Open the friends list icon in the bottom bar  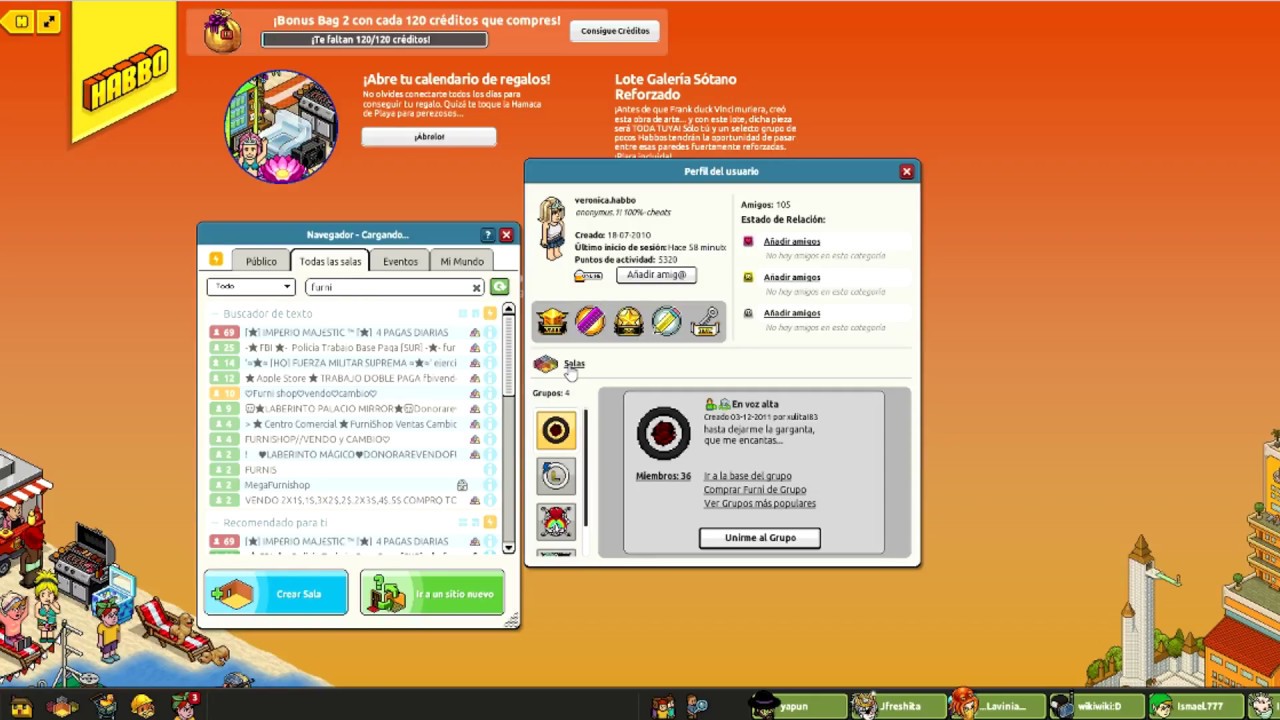663,706
